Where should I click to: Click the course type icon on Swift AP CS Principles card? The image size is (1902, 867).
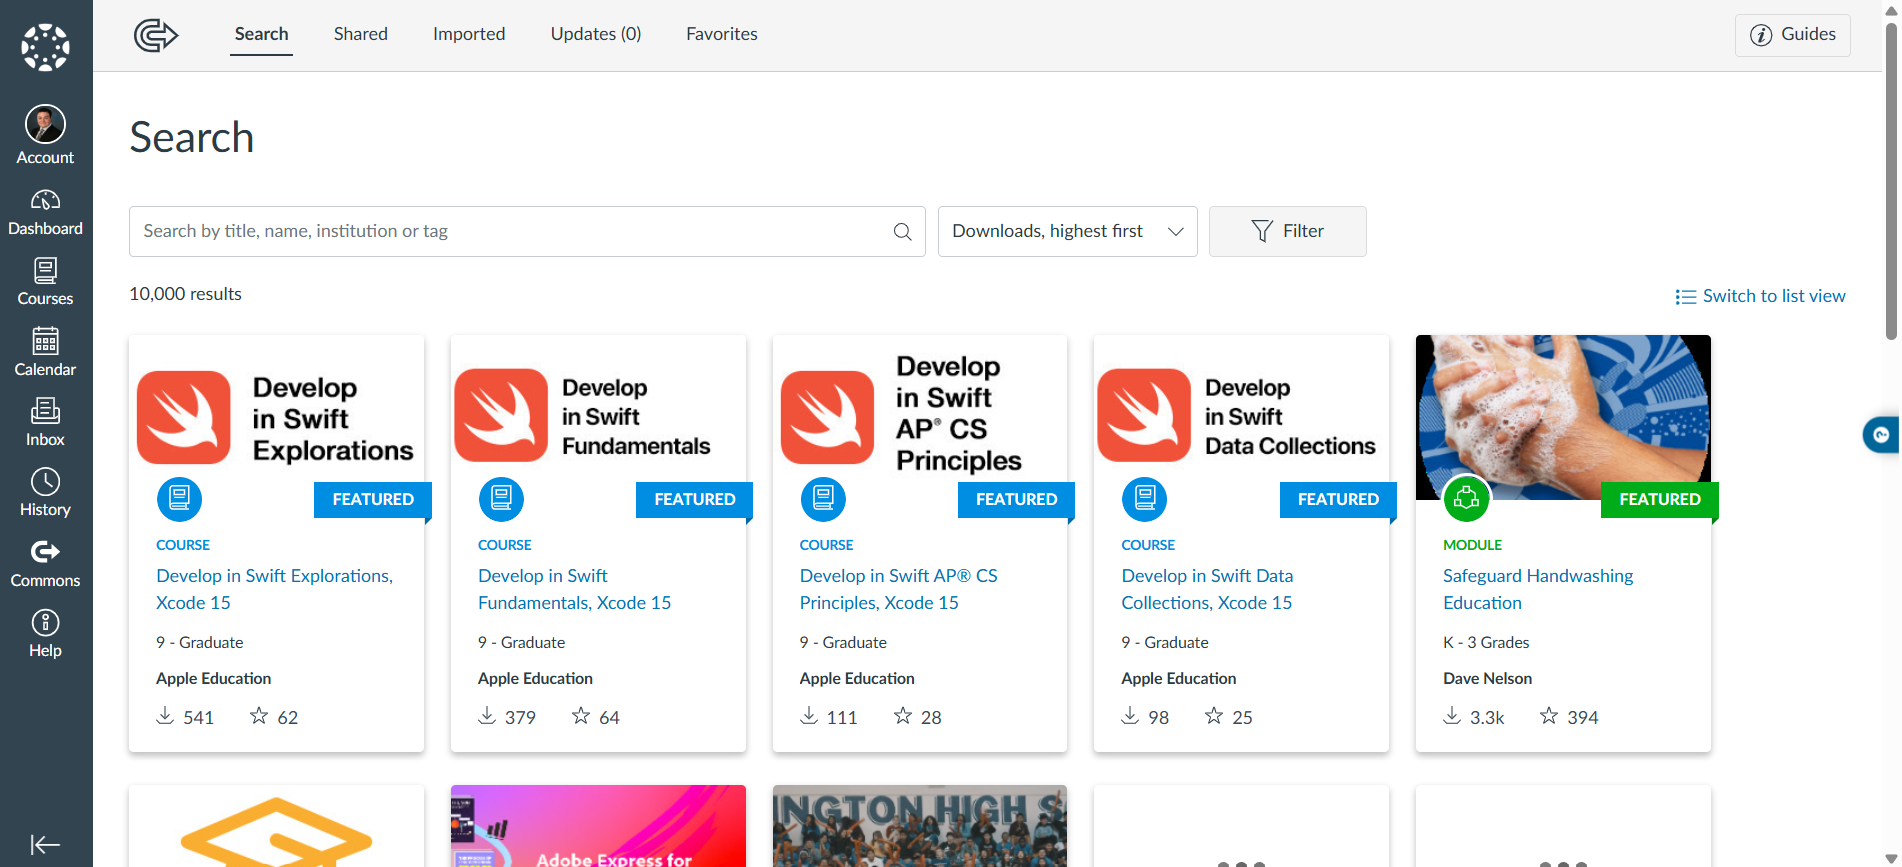click(823, 498)
